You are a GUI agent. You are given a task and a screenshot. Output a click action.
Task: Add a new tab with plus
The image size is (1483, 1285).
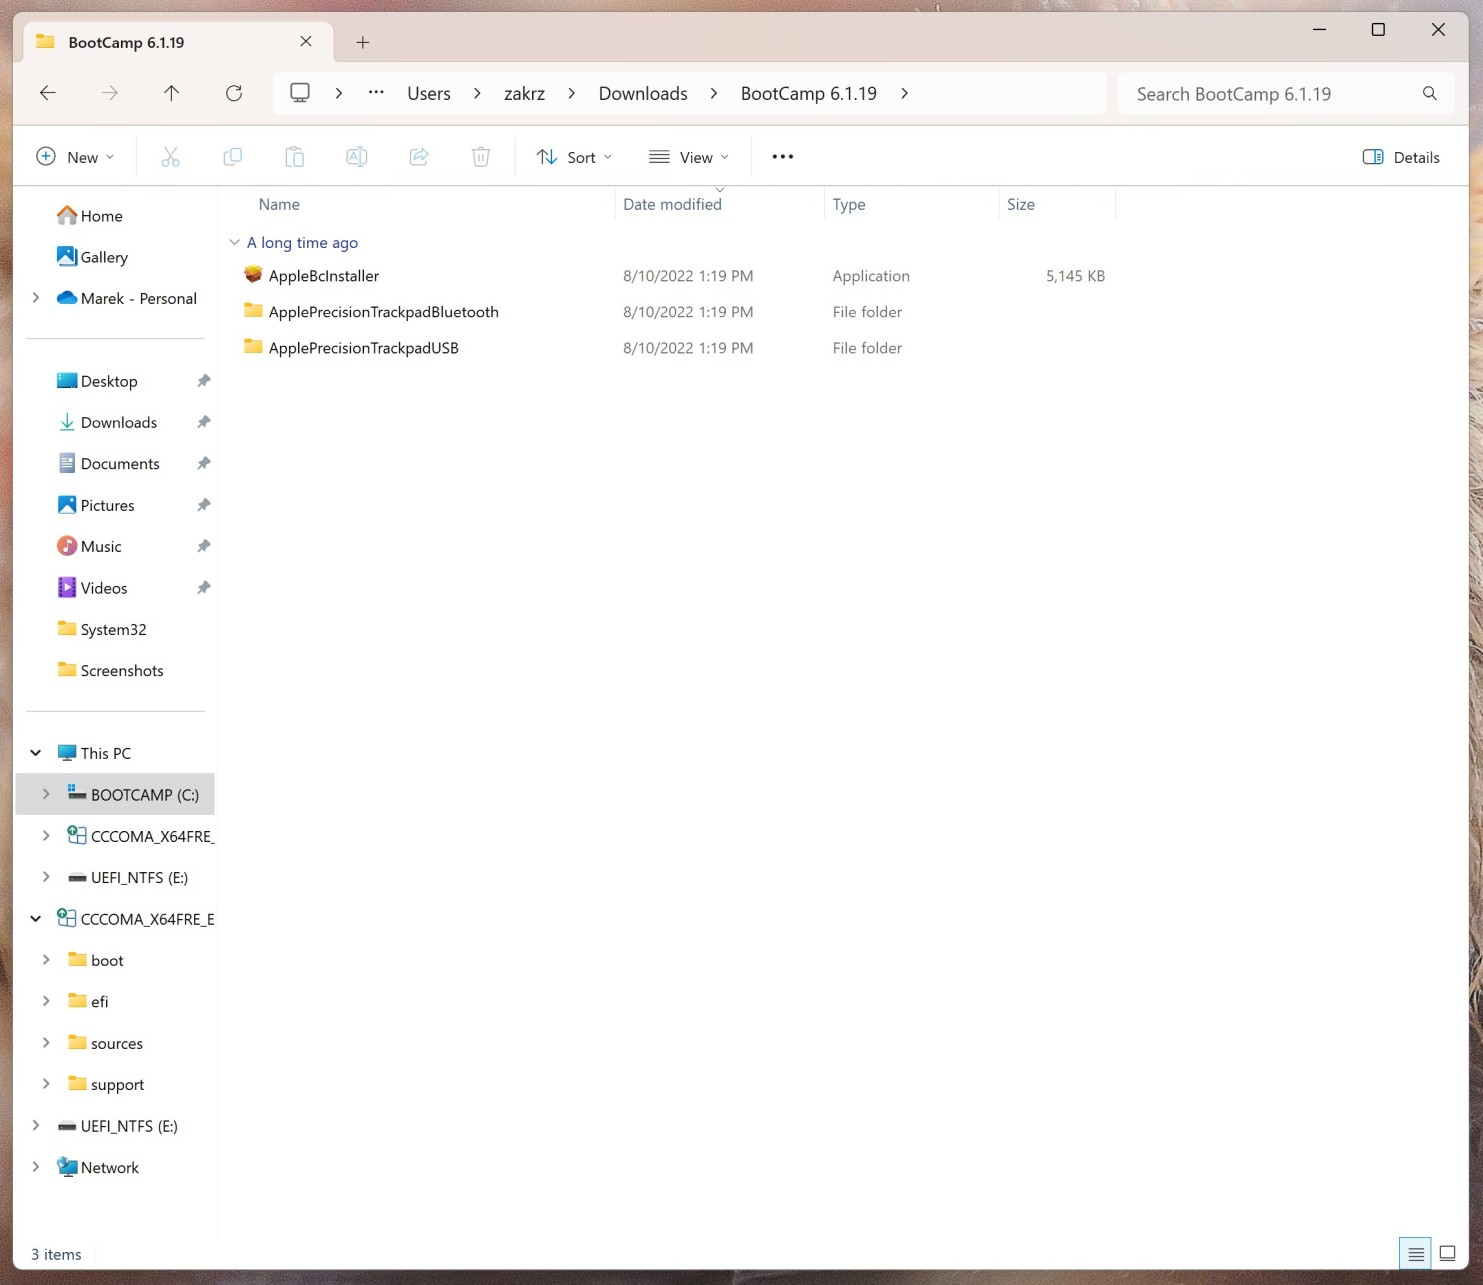tap(363, 42)
